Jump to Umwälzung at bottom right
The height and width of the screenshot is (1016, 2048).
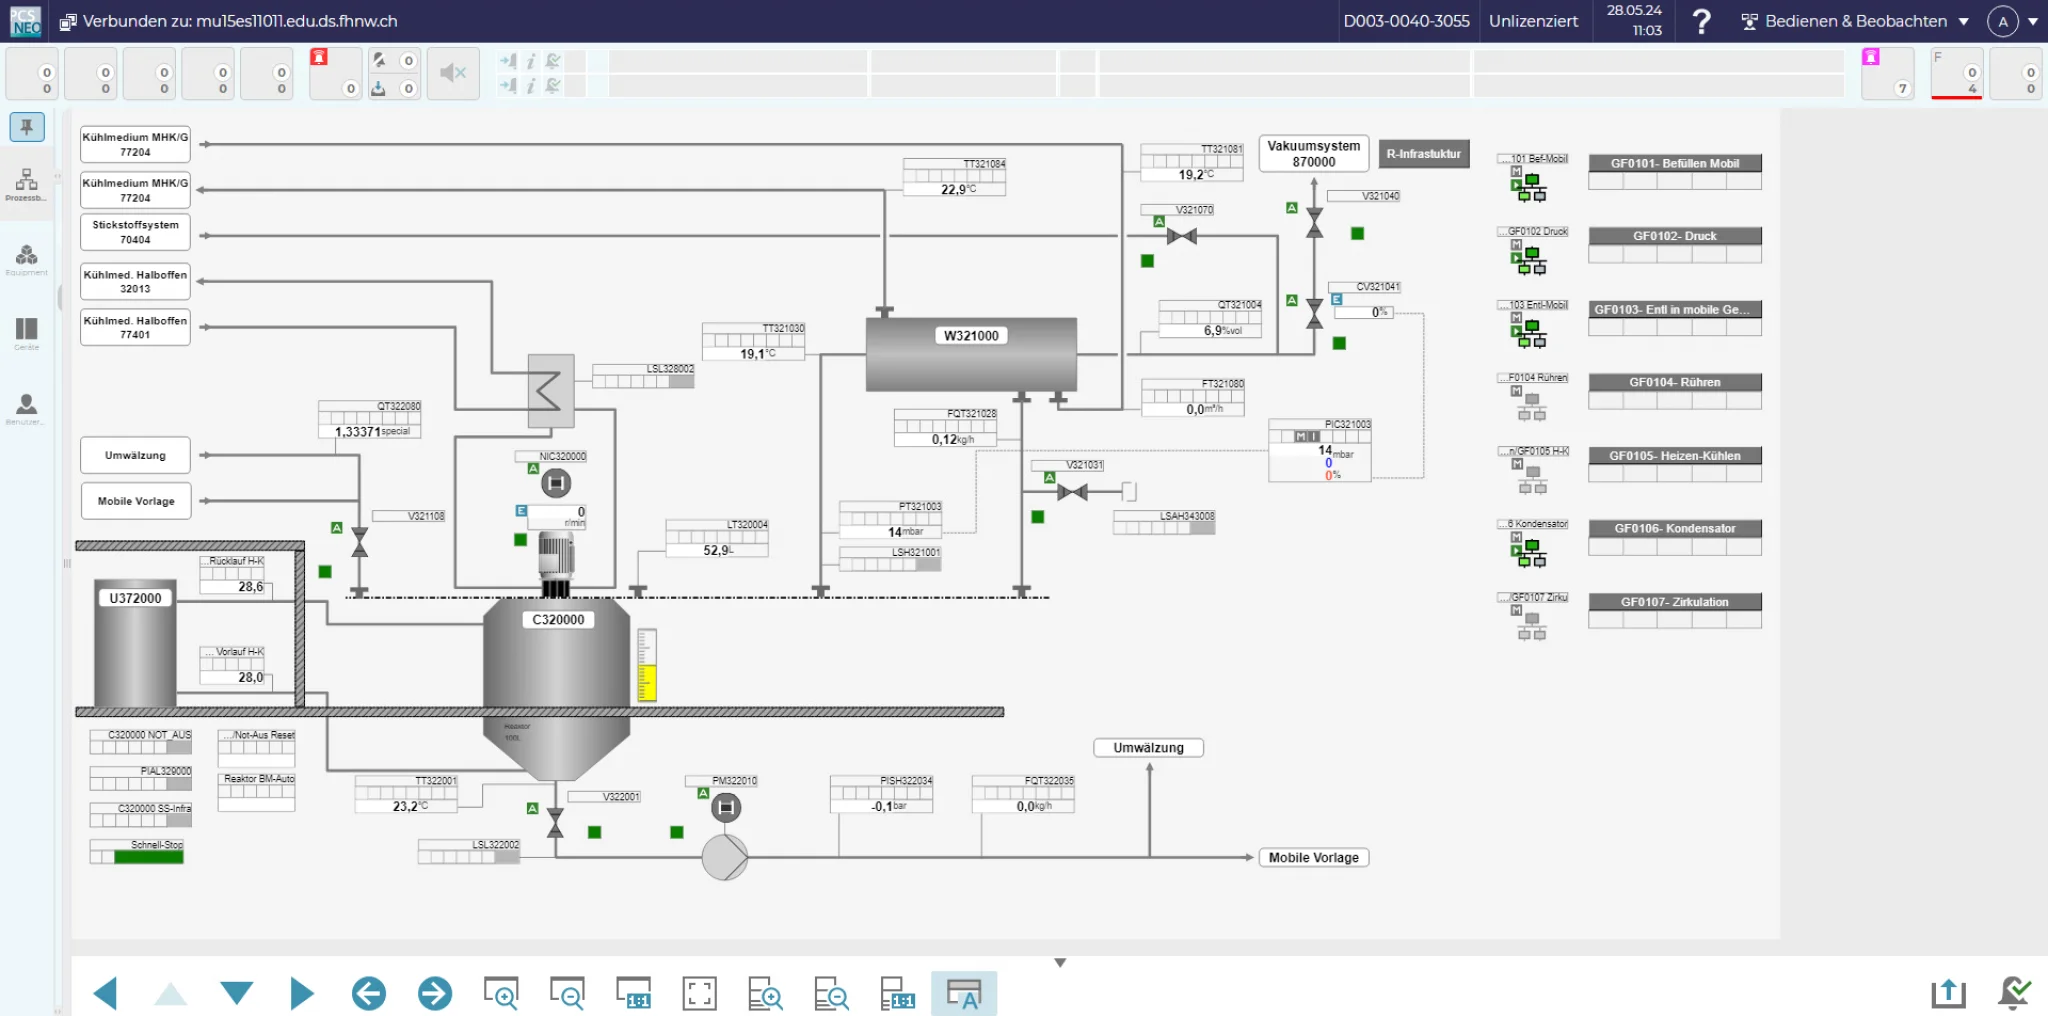1149,748
